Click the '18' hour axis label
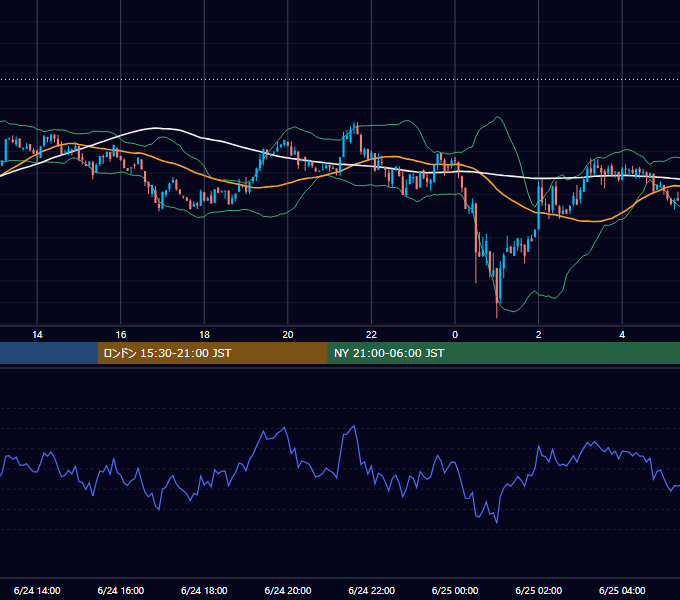Screen dimensions: 680x600 204,335
